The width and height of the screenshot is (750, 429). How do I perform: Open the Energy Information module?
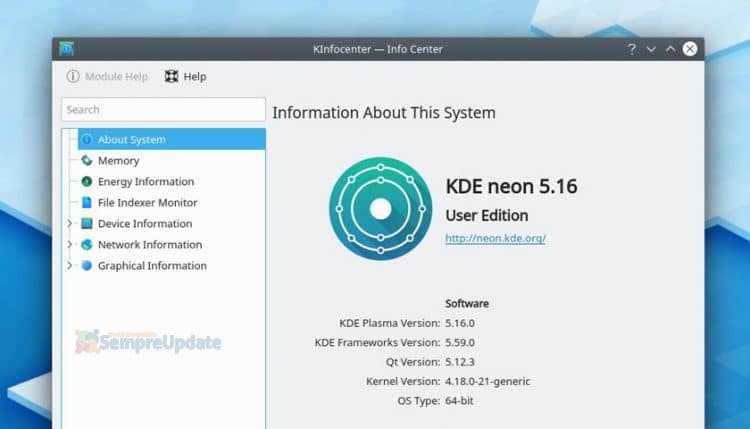point(146,182)
